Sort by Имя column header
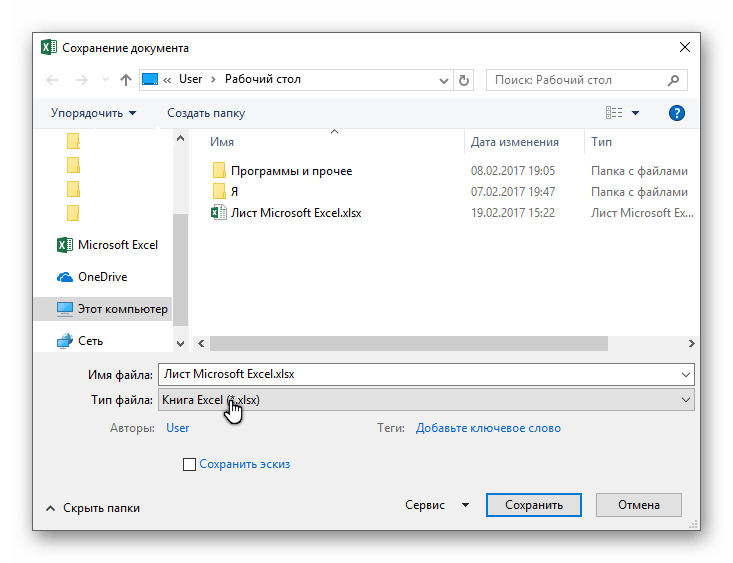The image size is (733, 563). pyautogui.click(x=222, y=142)
